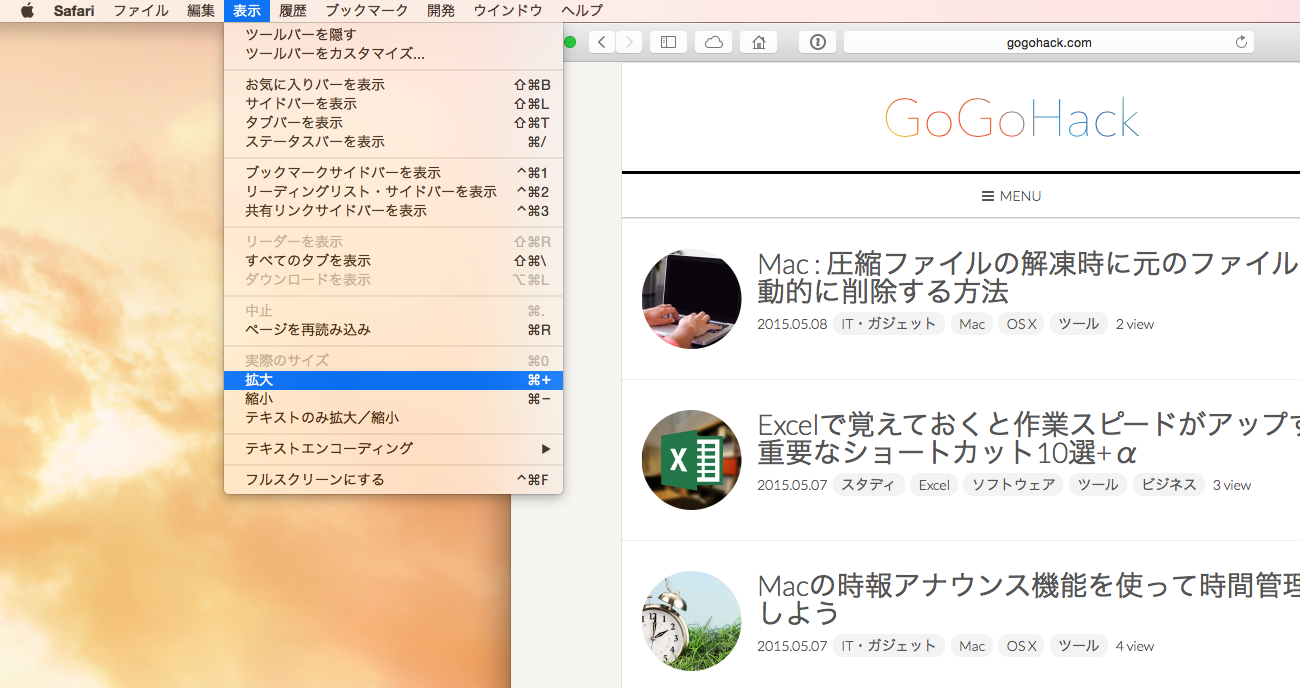The height and width of the screenshot is (688, 1300).
Task: Open the laptop article thumbnail
Action: tap(691, 299)
